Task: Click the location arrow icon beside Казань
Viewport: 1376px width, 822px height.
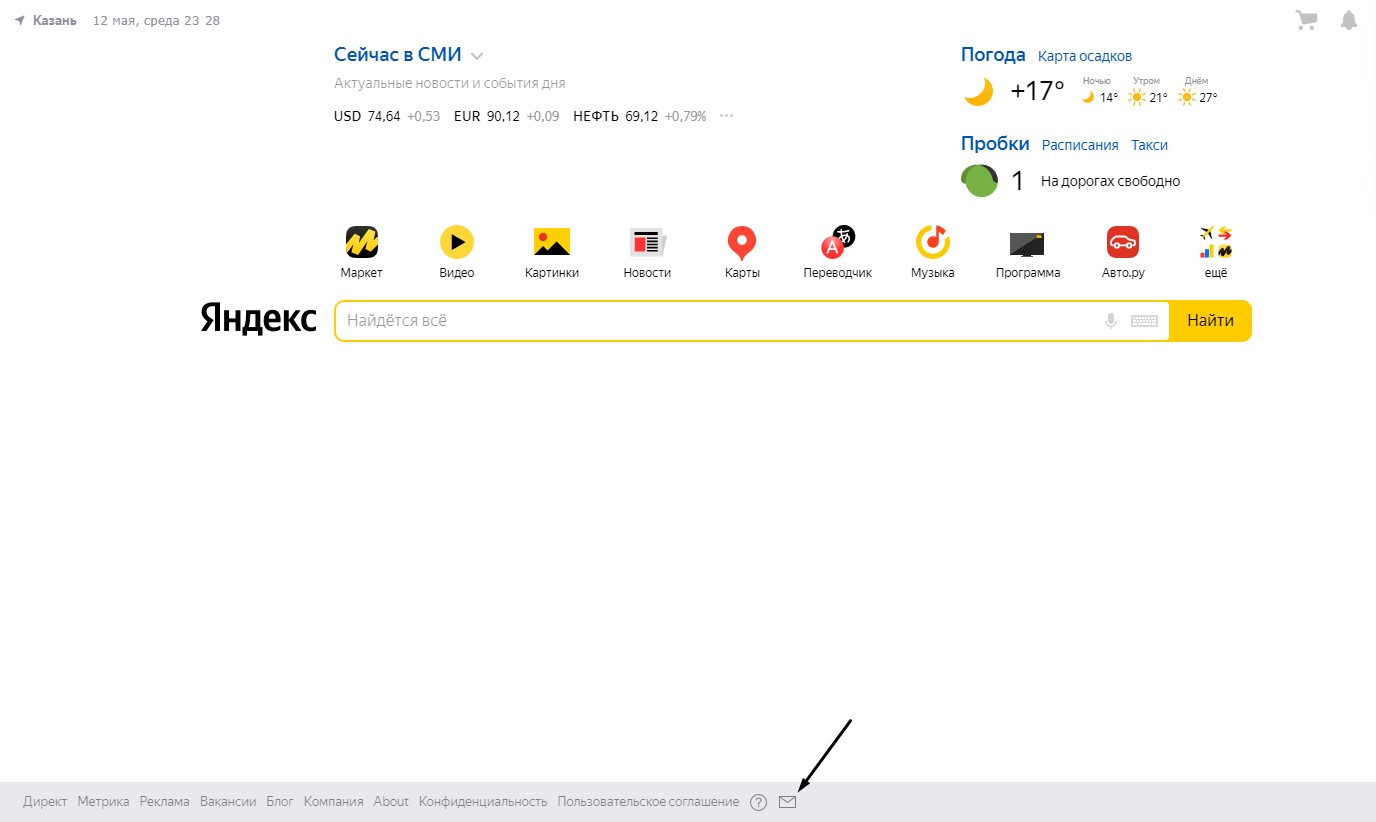Action: pyautogui.click(x=20, y=20)
